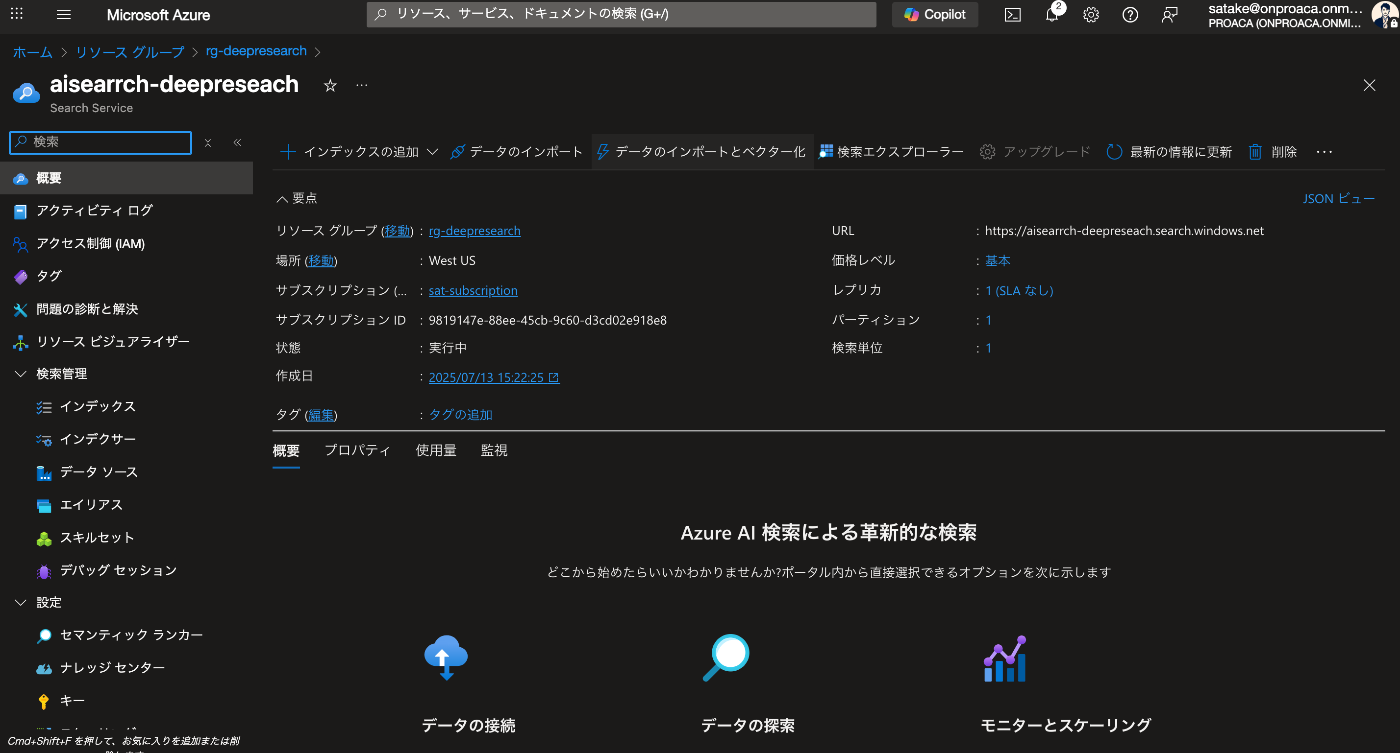
Task: Collapse the 要点 essentials section
Action: point(297,199)
